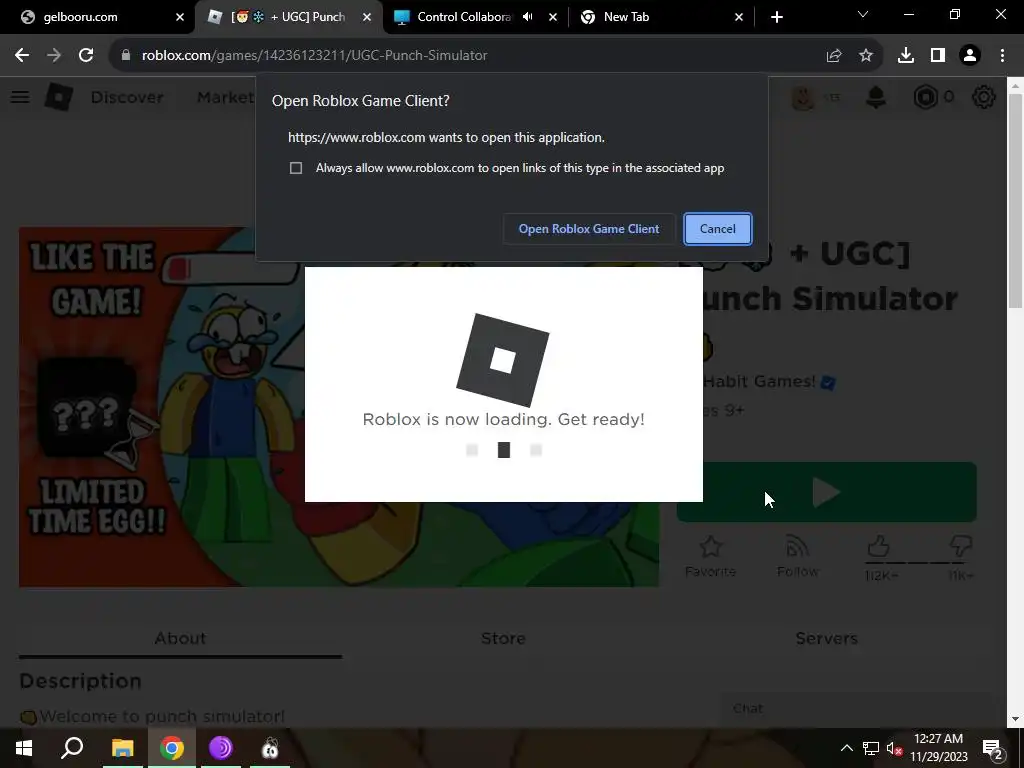Open the Roblox settings gear
The width and height of the screenshot is (1024, 768).
coord(984,97)
